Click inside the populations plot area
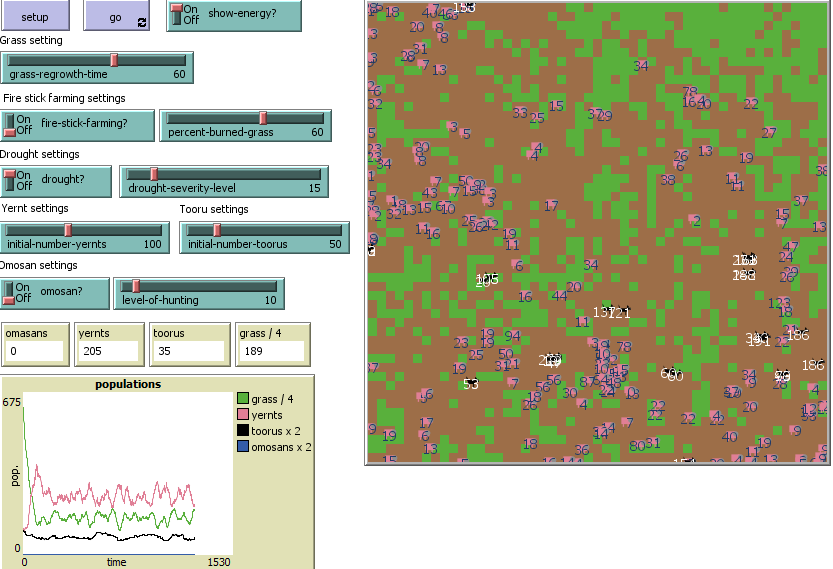This screenshot has width=833, height=569. [128, 473]
